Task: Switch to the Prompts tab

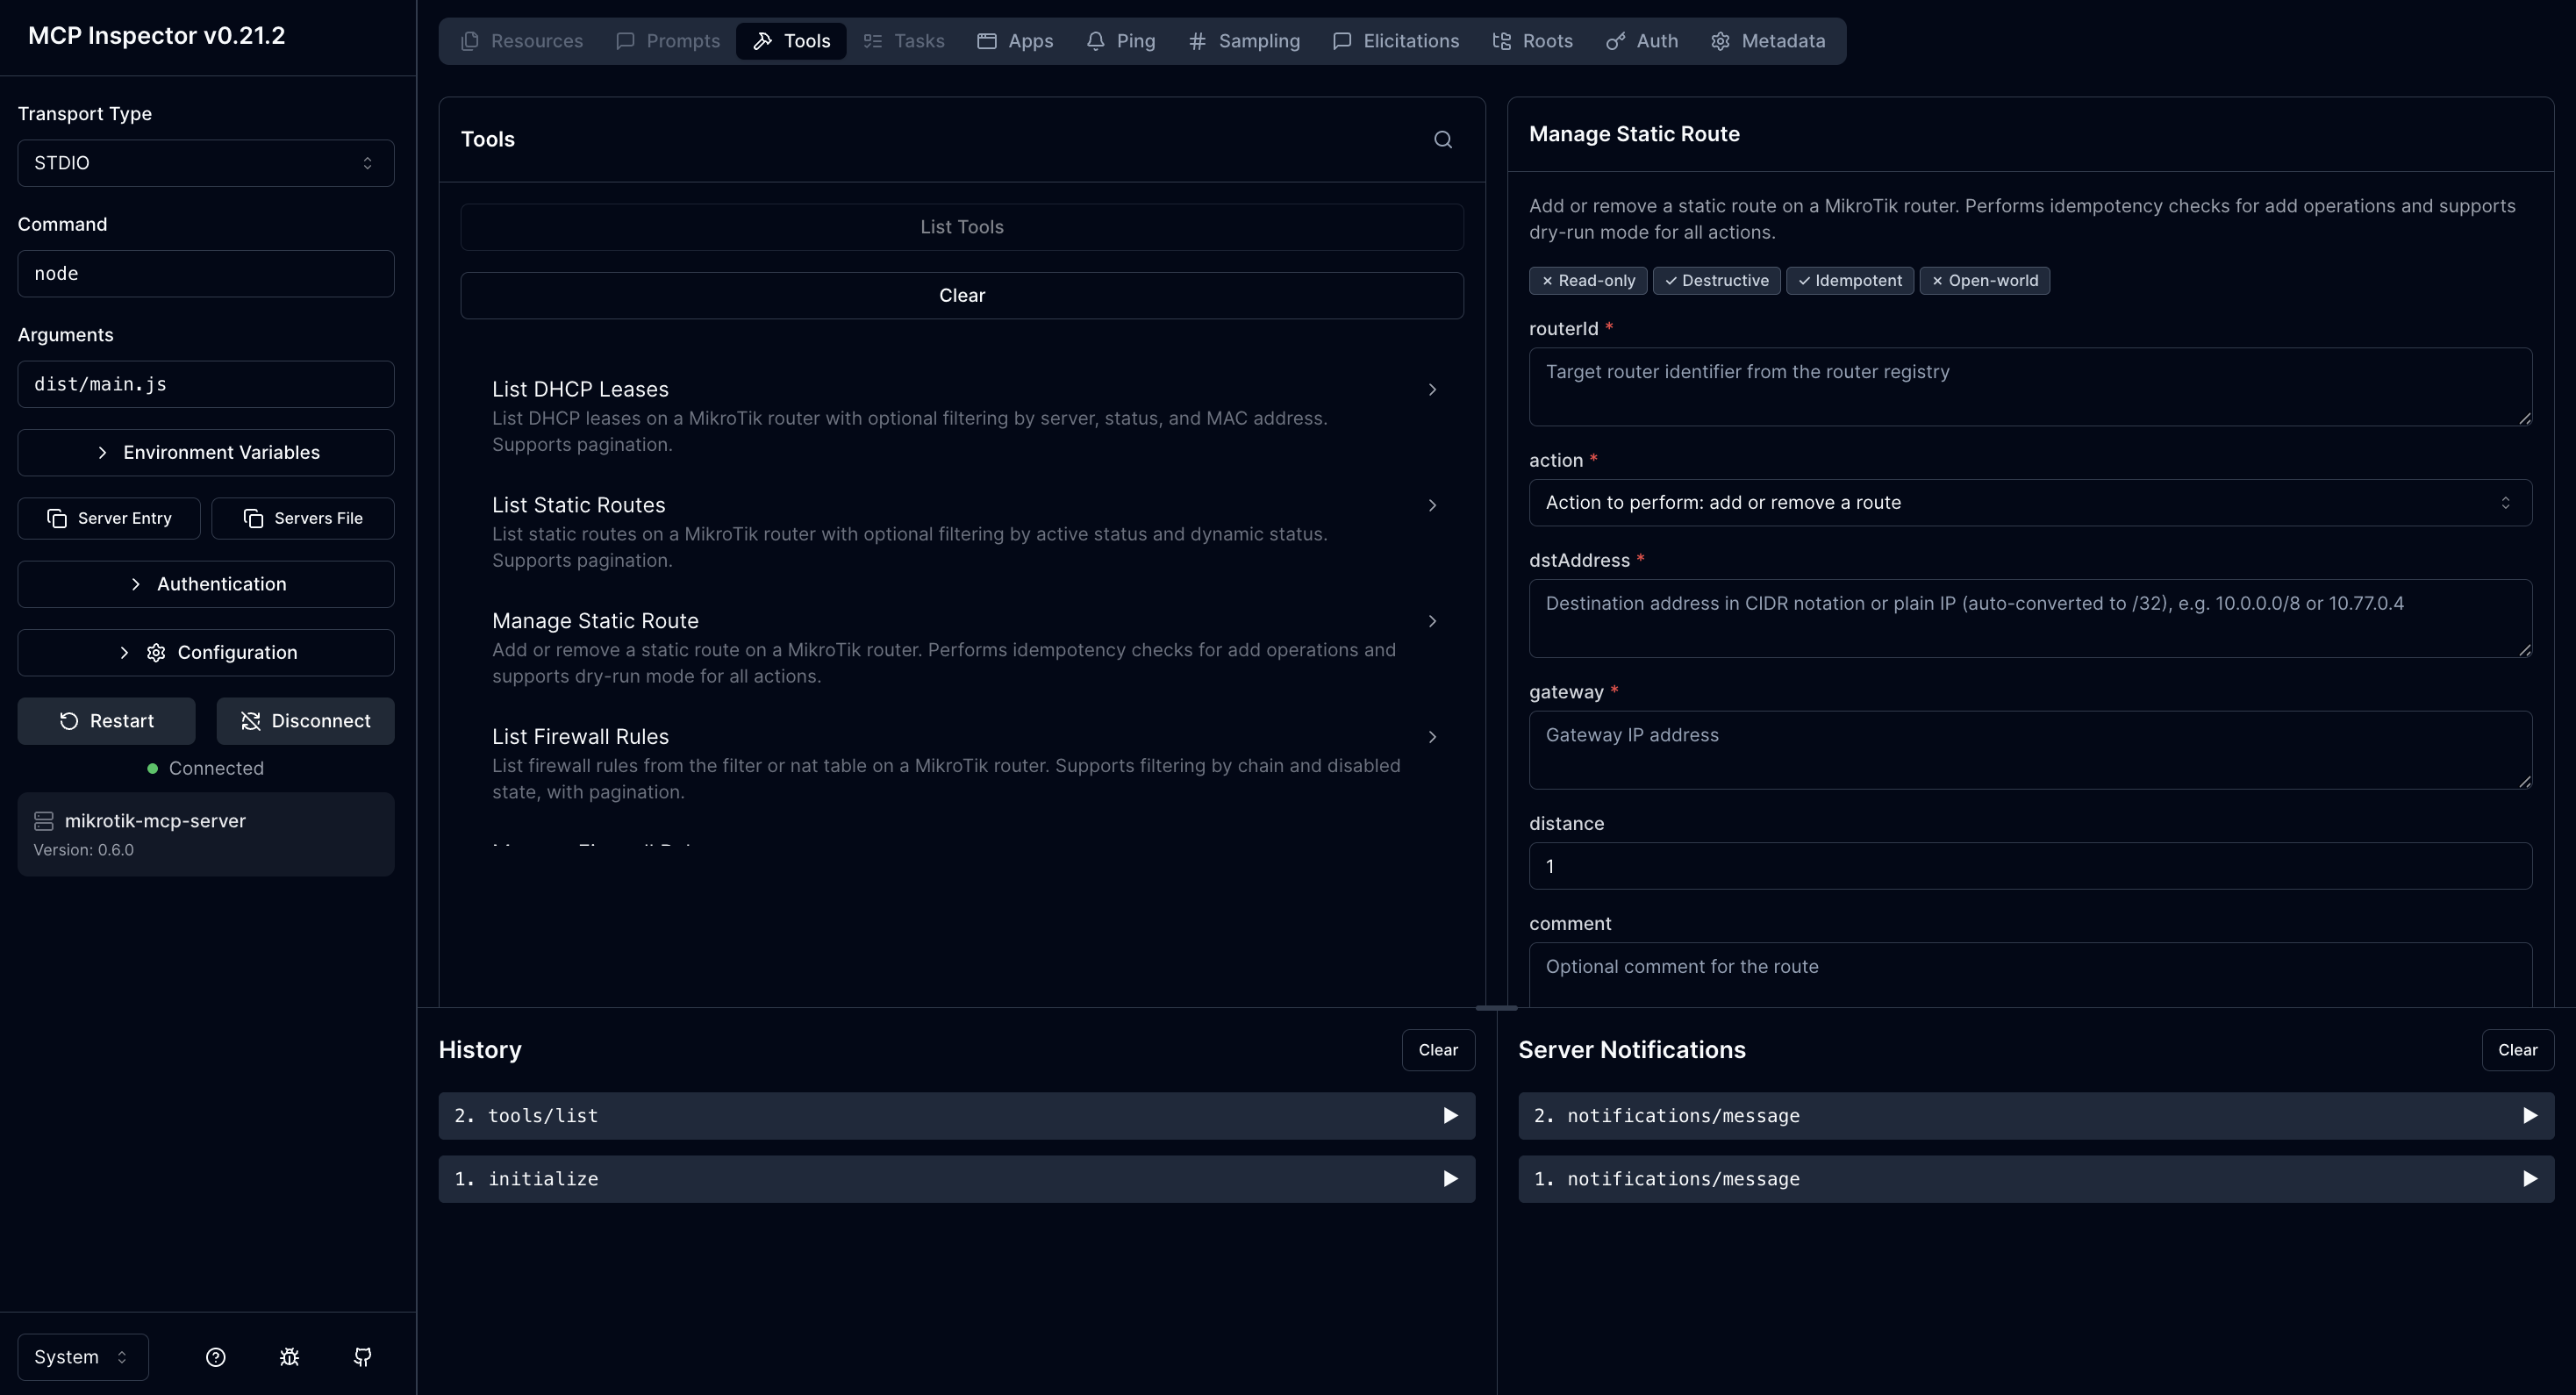Action: tap(668, 41)
